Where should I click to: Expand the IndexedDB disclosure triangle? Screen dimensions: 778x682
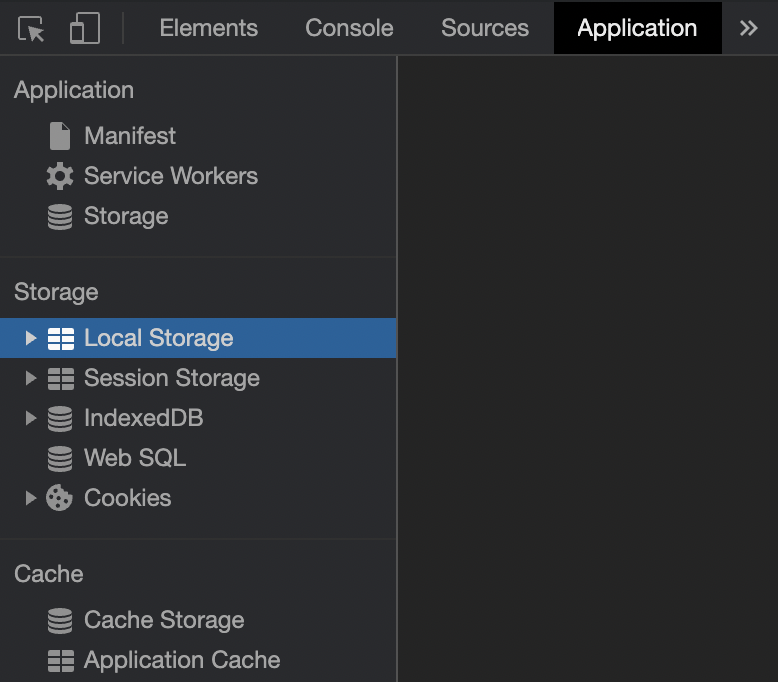coord(31,418)
